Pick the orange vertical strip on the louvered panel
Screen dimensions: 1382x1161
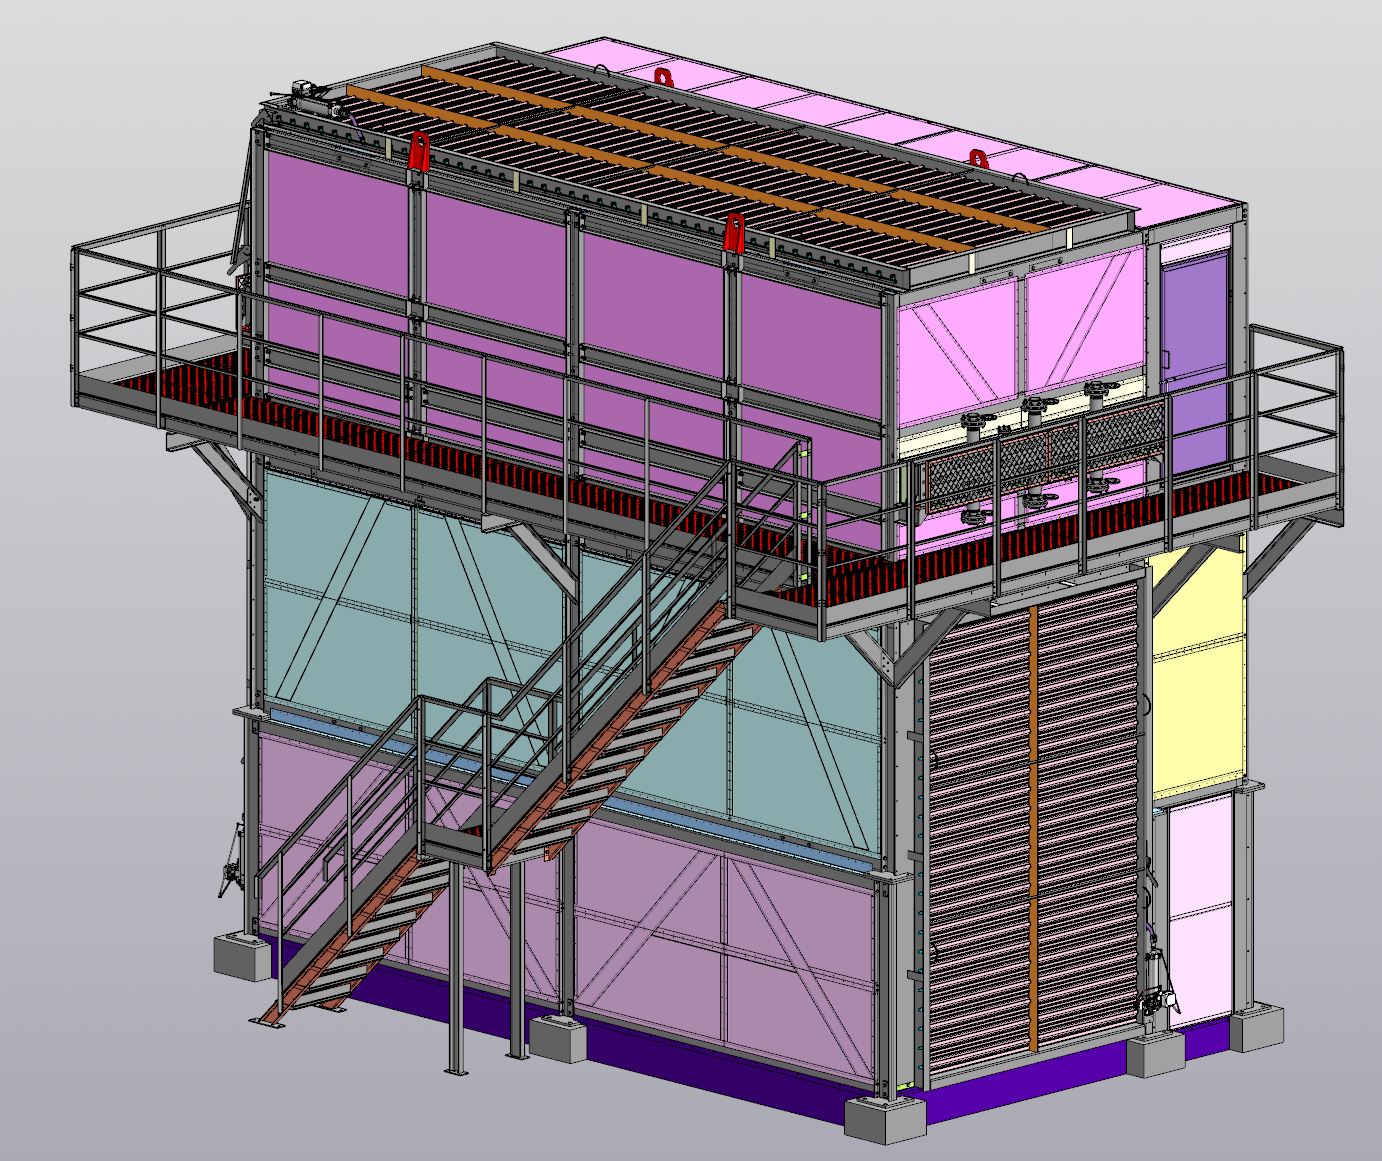click(x=1031, y=830)
